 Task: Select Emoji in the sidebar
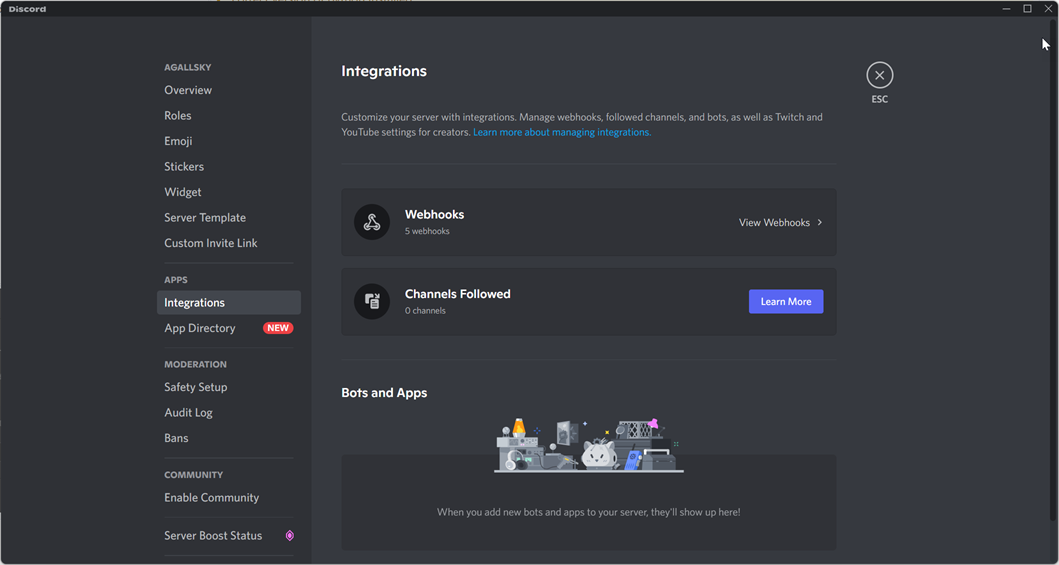click(178, 141)
